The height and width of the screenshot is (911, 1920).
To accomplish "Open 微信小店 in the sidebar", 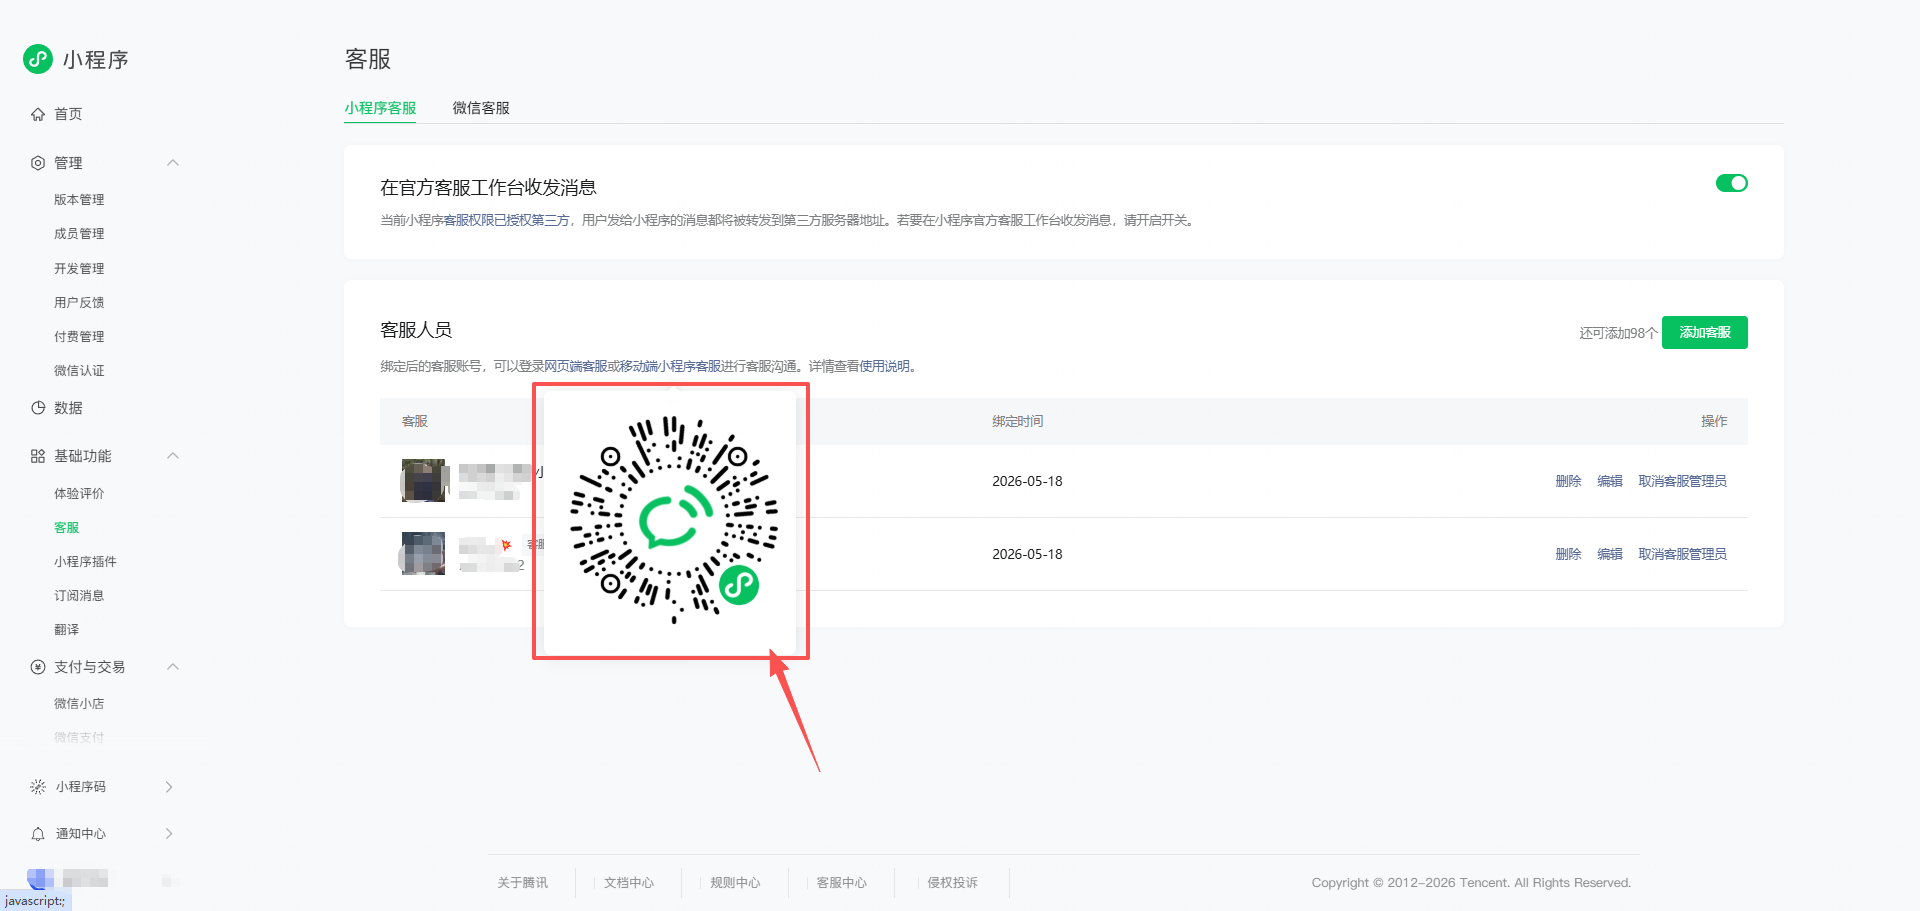I will tap(79, 704).
